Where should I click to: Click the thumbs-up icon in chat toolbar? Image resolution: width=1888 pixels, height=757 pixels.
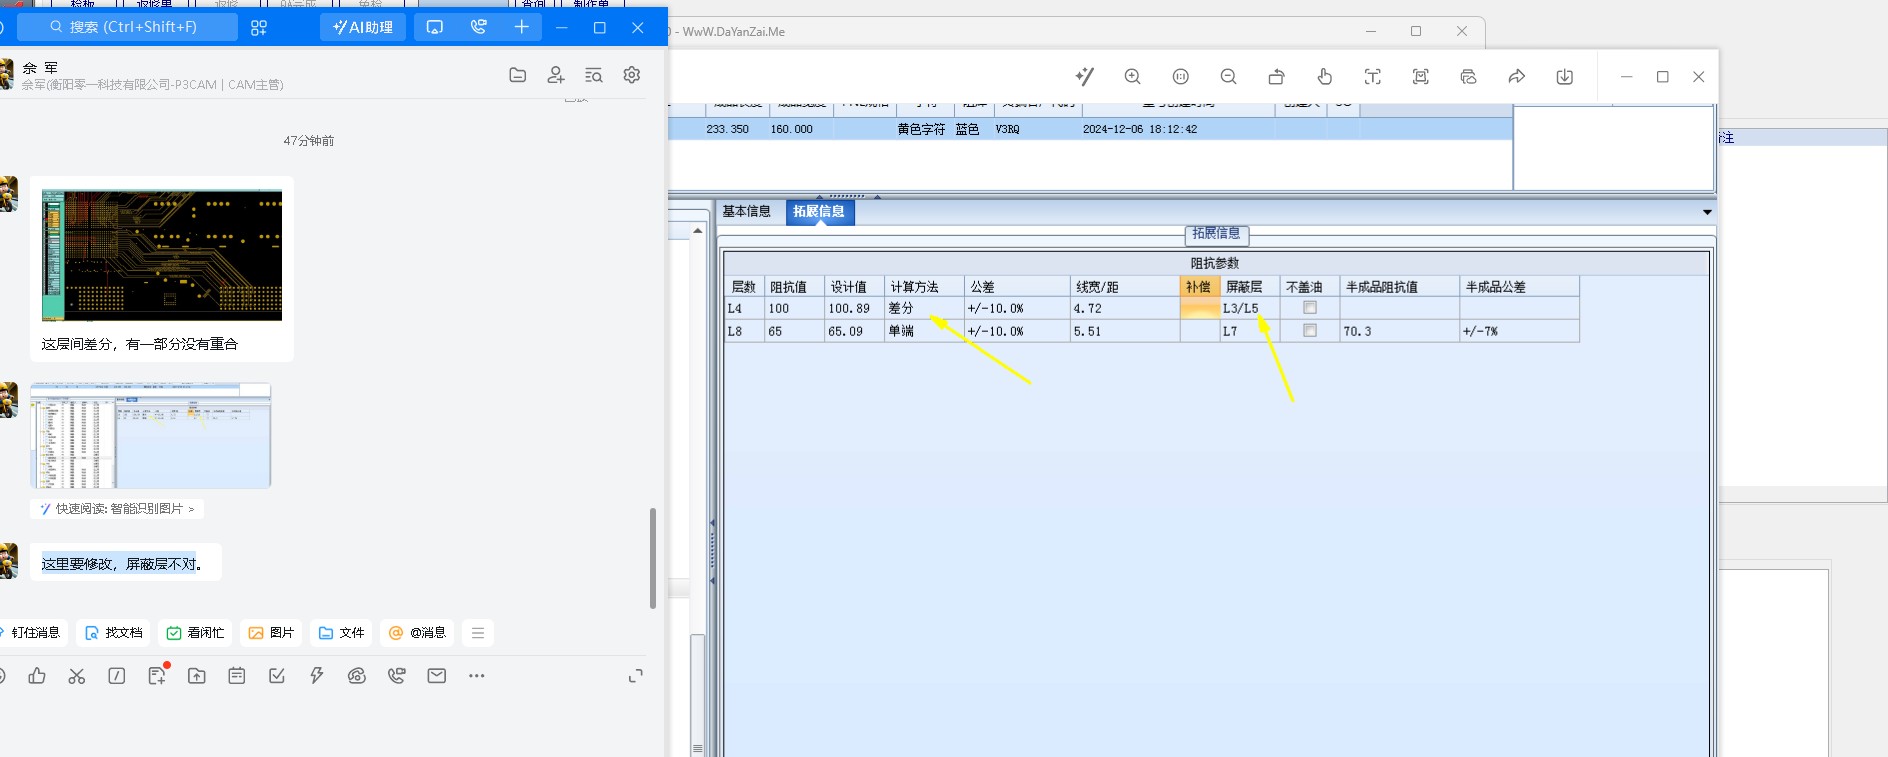tap(37, 676)
